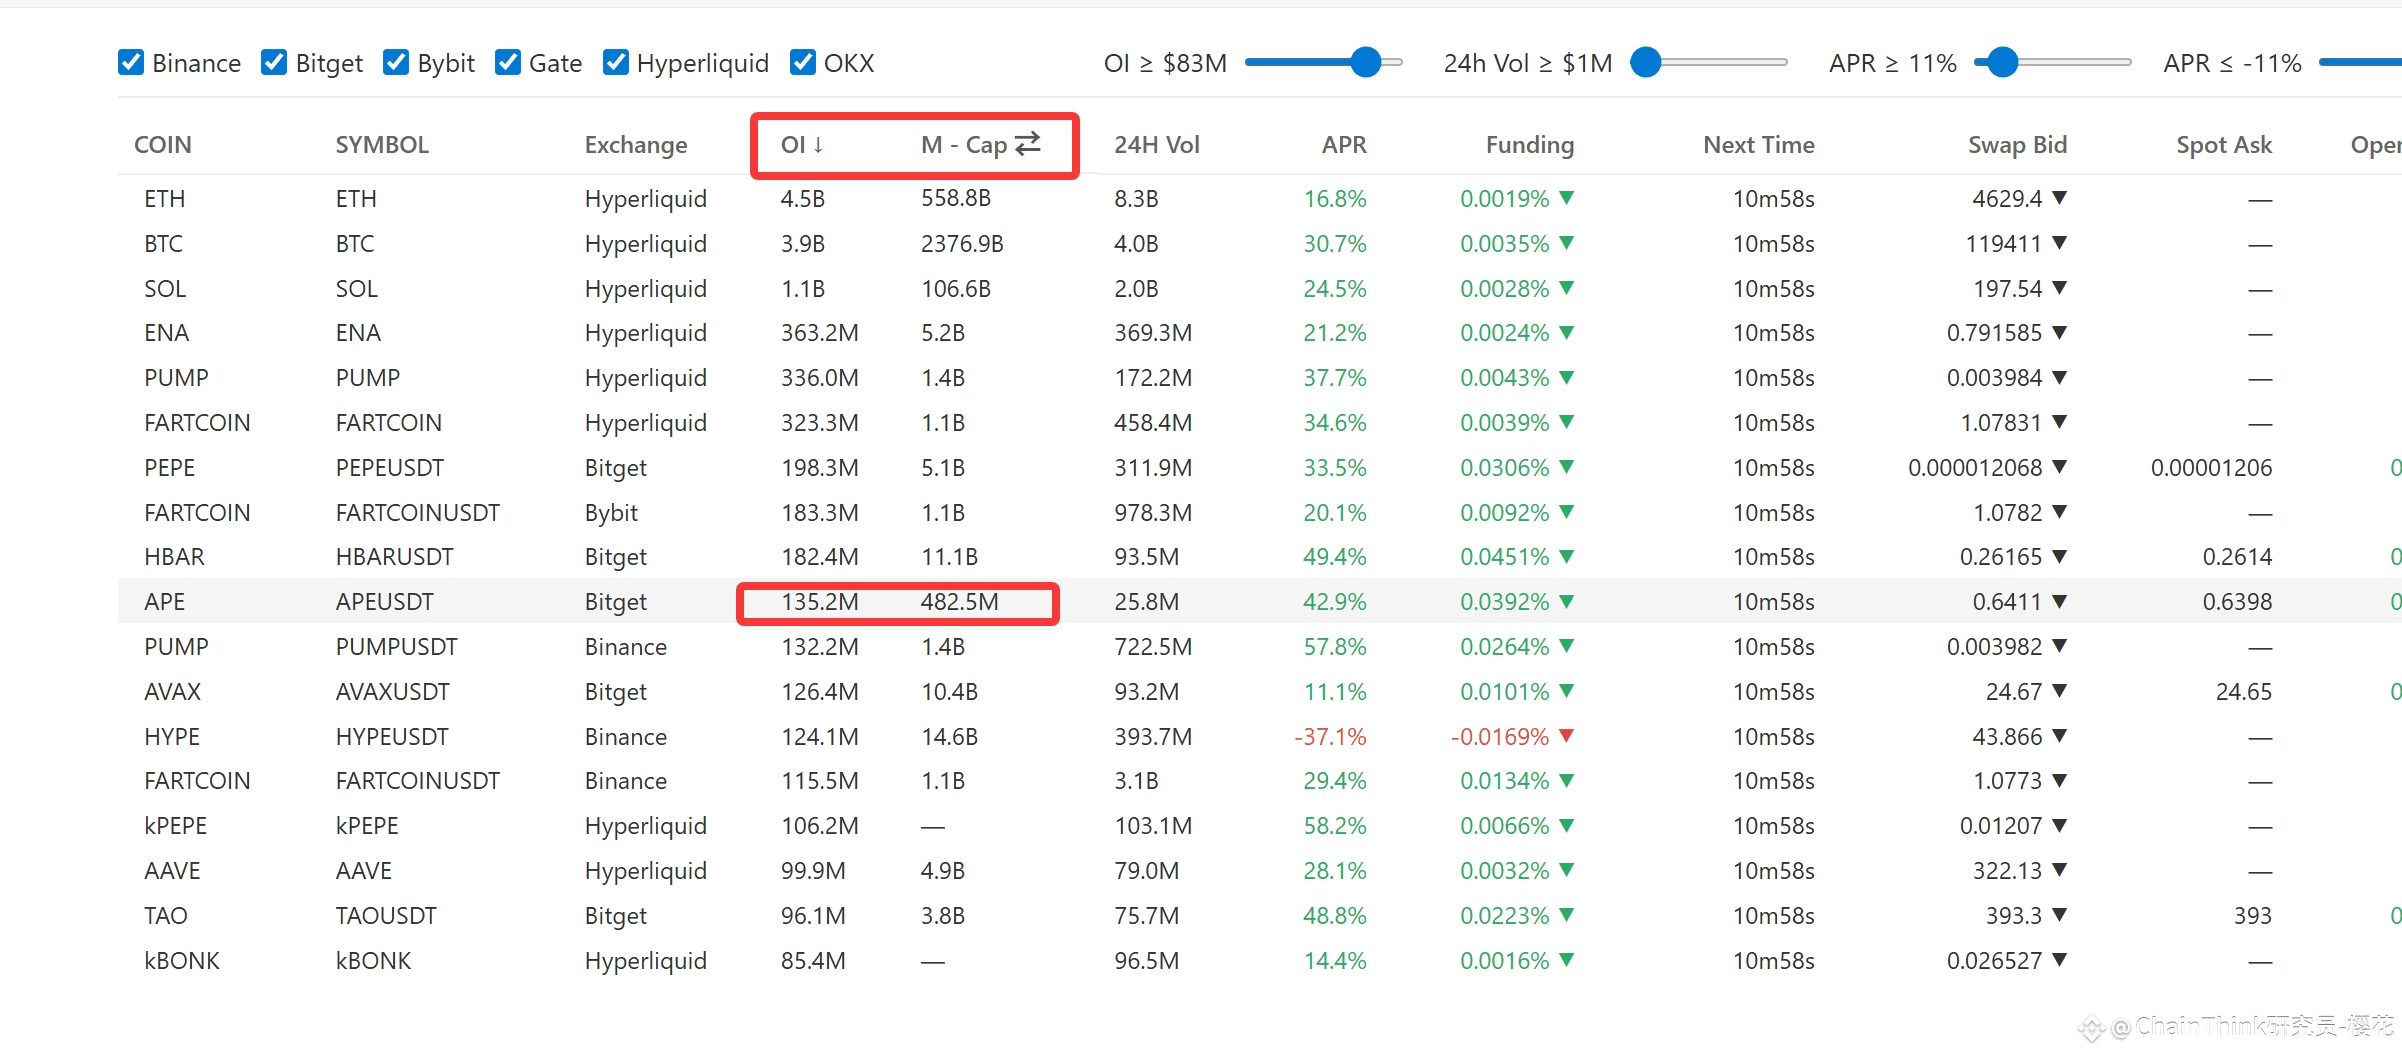Expand funding arrow in kBONK row
Image resolution: width=2402 pixels, height=1054 pixels.
(x=1566, y=960)
